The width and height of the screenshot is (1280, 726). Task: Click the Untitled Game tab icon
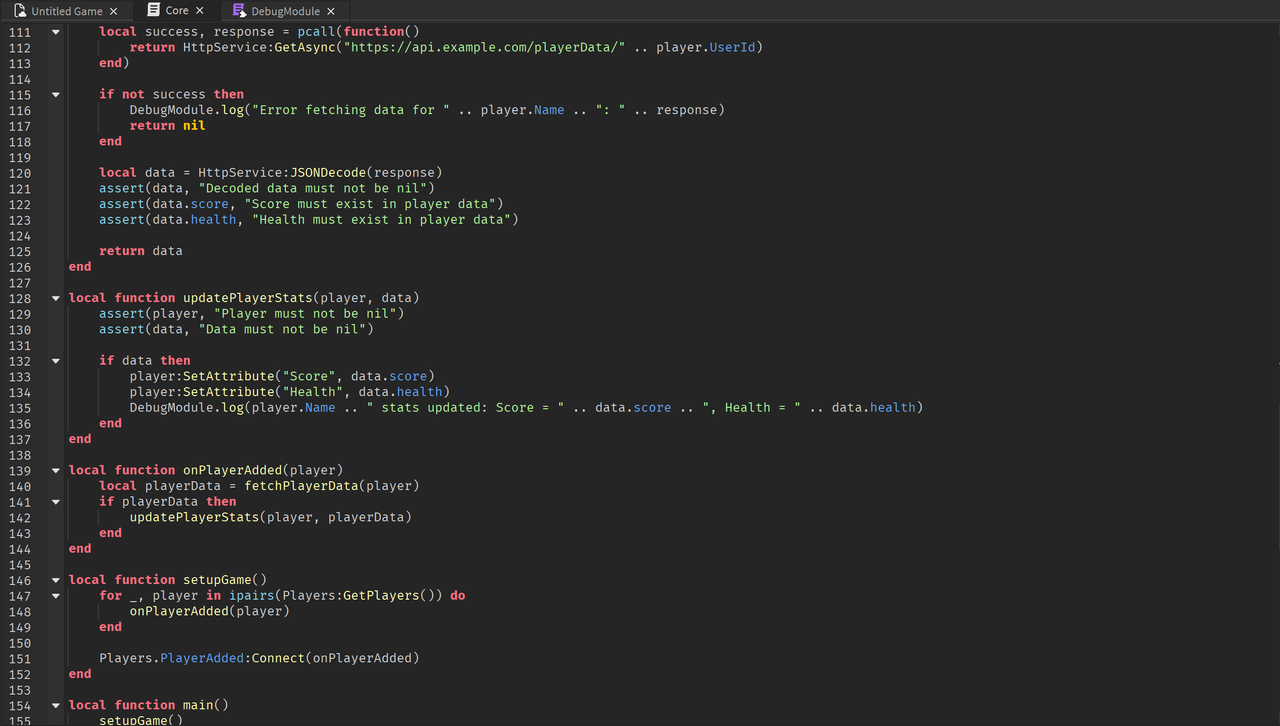20,11
